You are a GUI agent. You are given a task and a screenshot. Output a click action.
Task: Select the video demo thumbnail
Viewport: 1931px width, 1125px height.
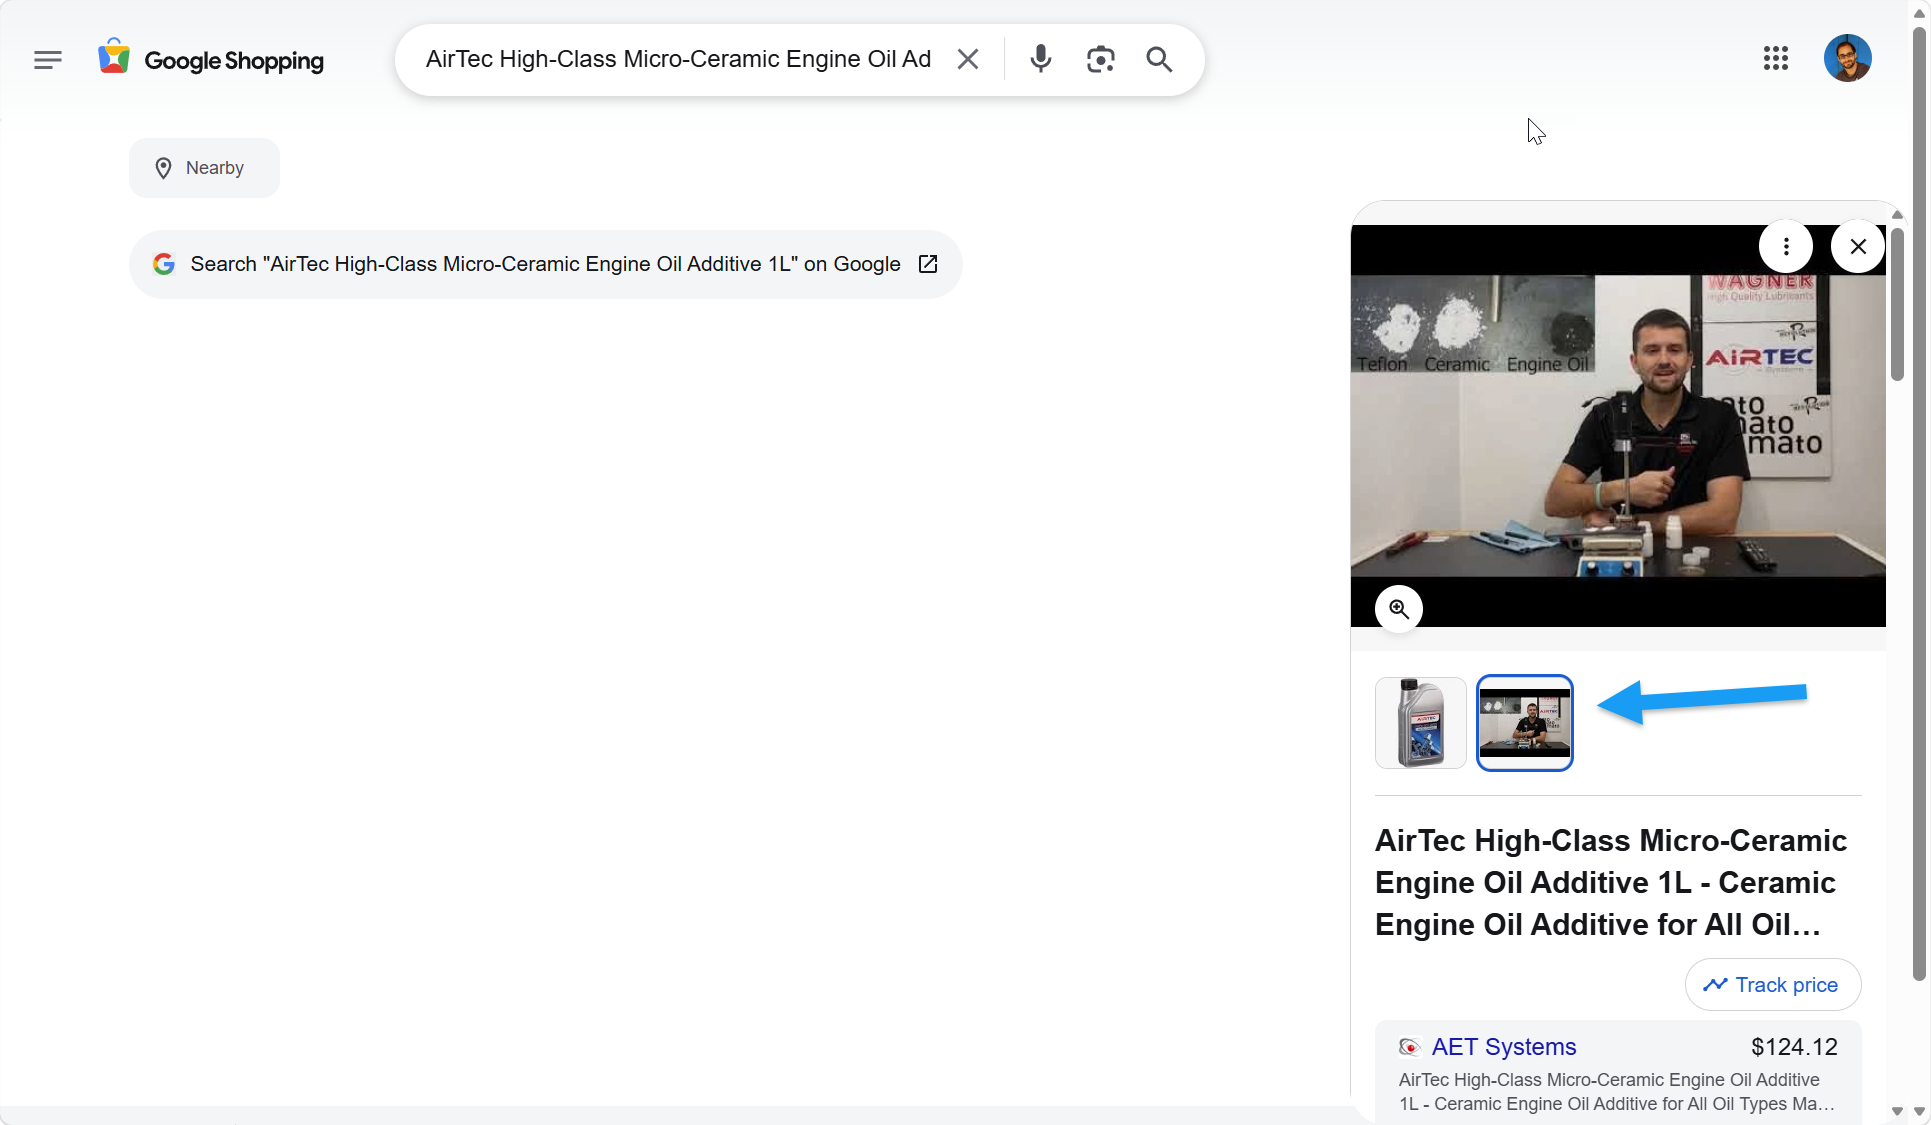click(x=1524, y=722)
